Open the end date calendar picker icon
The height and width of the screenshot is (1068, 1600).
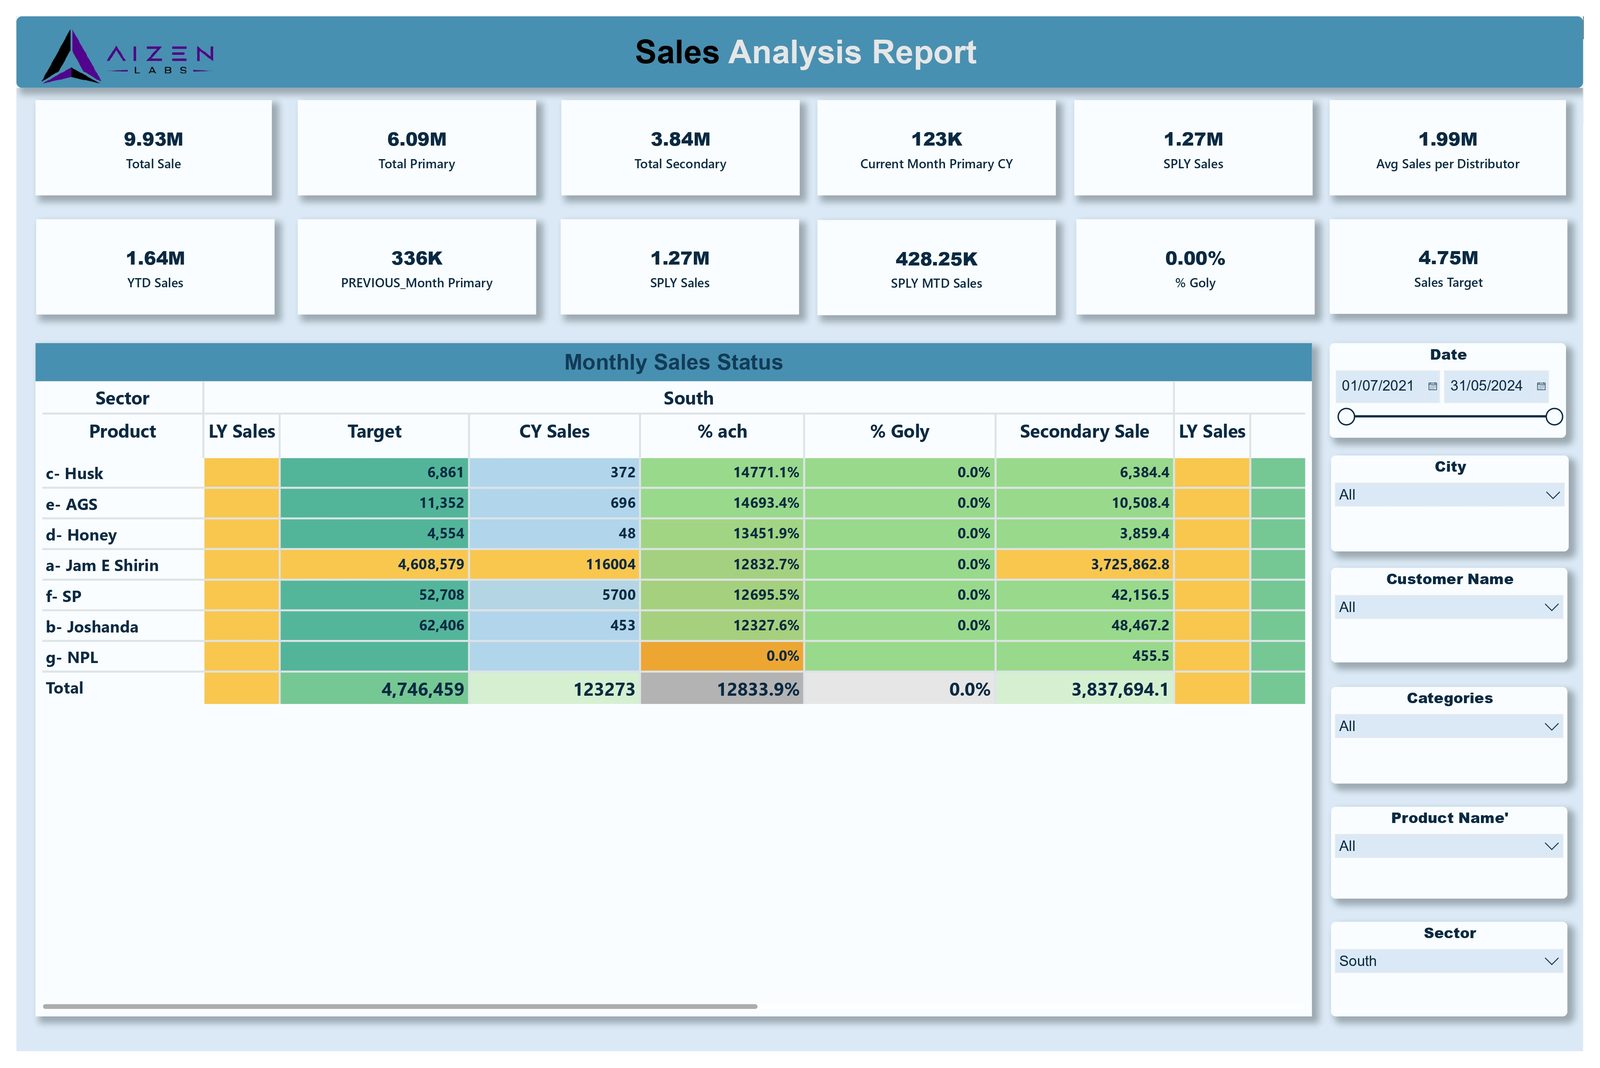[x=1541, y=386]
